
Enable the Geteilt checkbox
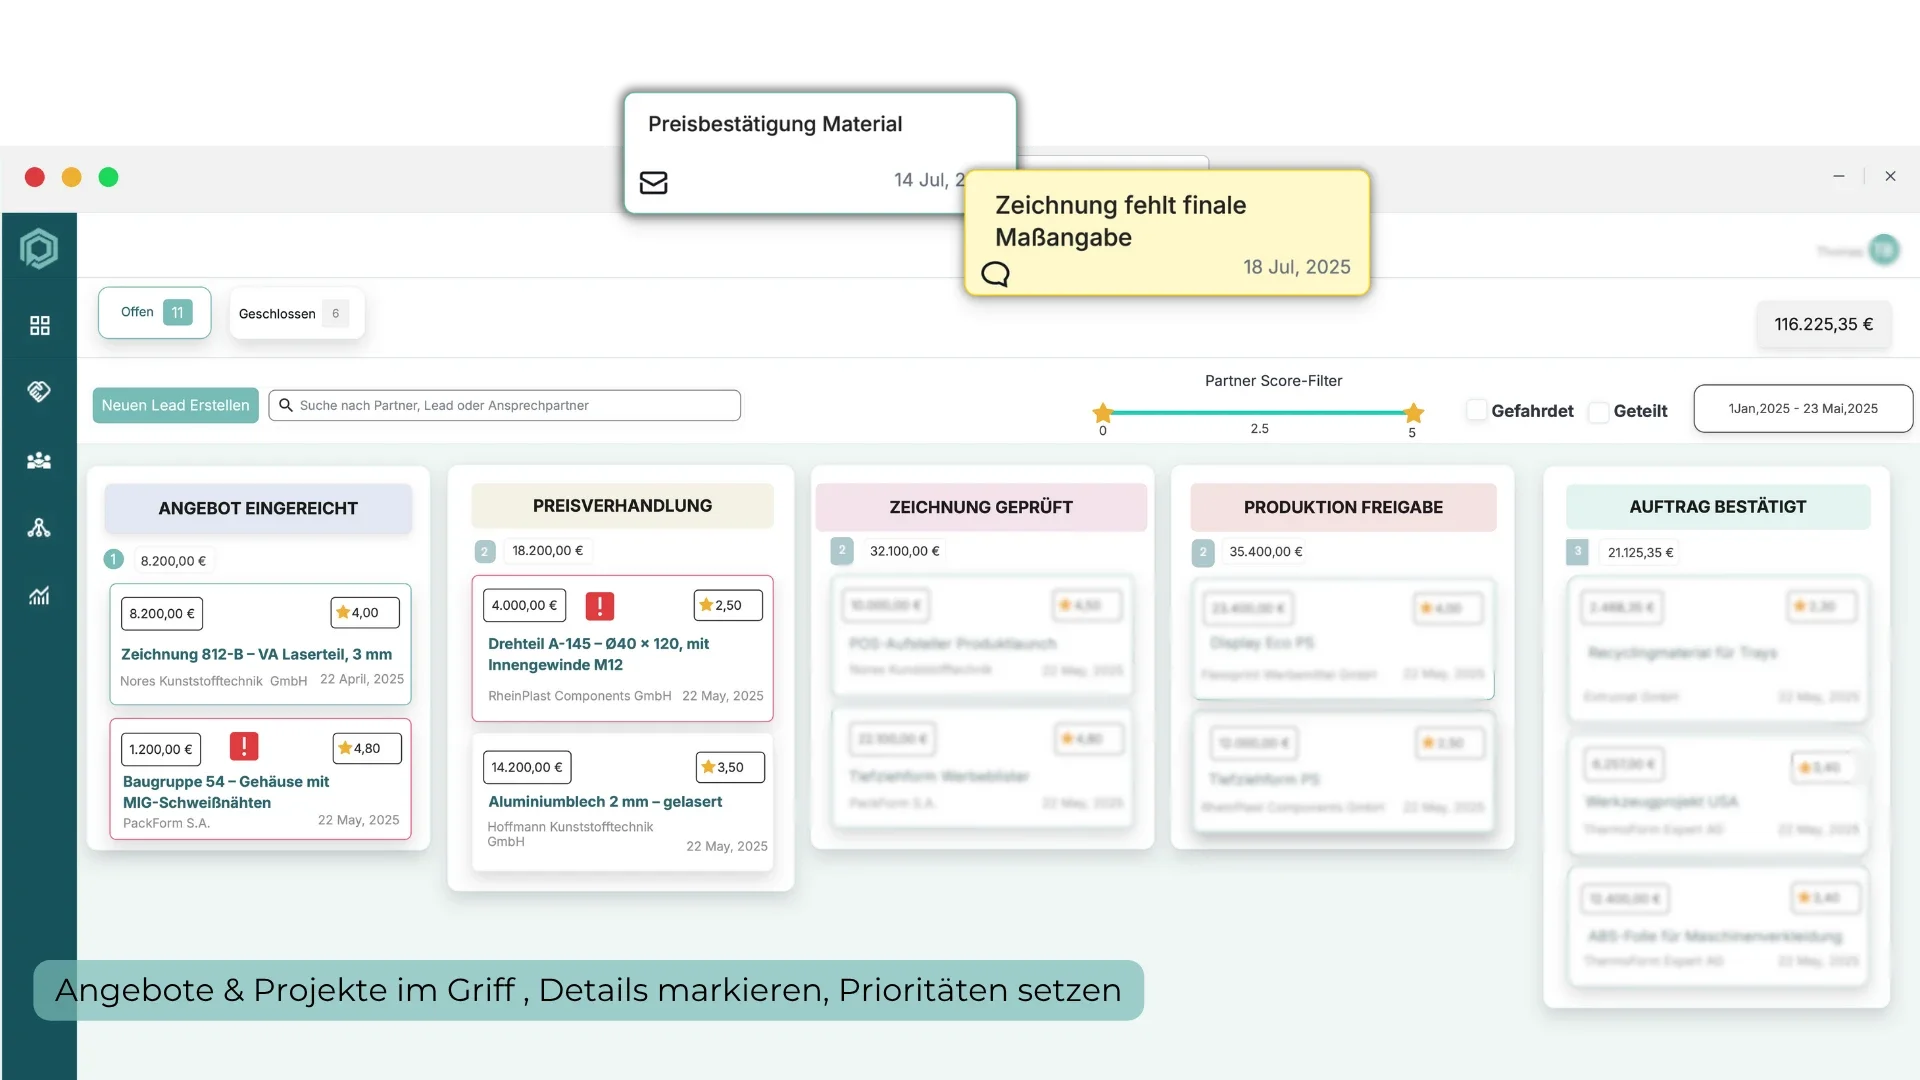(x=1598, y=412)
